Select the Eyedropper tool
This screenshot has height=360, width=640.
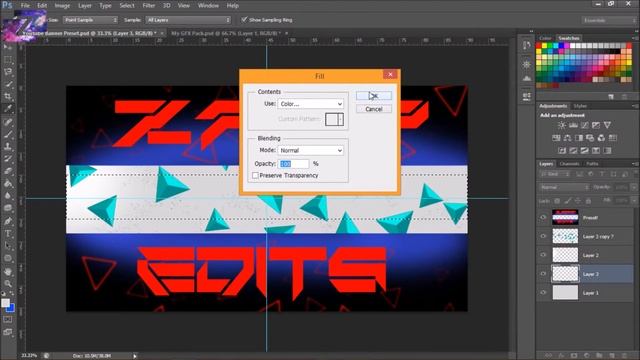coord(8,109)
